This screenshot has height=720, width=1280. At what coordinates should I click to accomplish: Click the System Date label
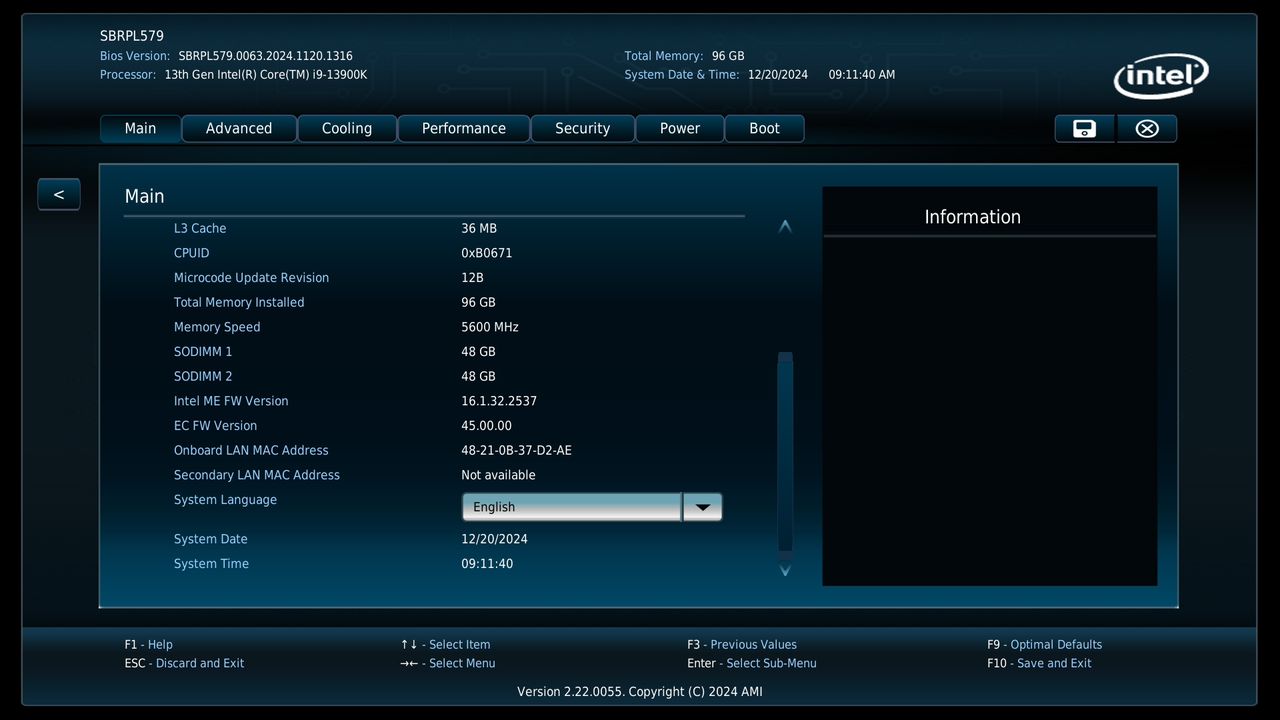pyautogui.click(x=211, y=539)
